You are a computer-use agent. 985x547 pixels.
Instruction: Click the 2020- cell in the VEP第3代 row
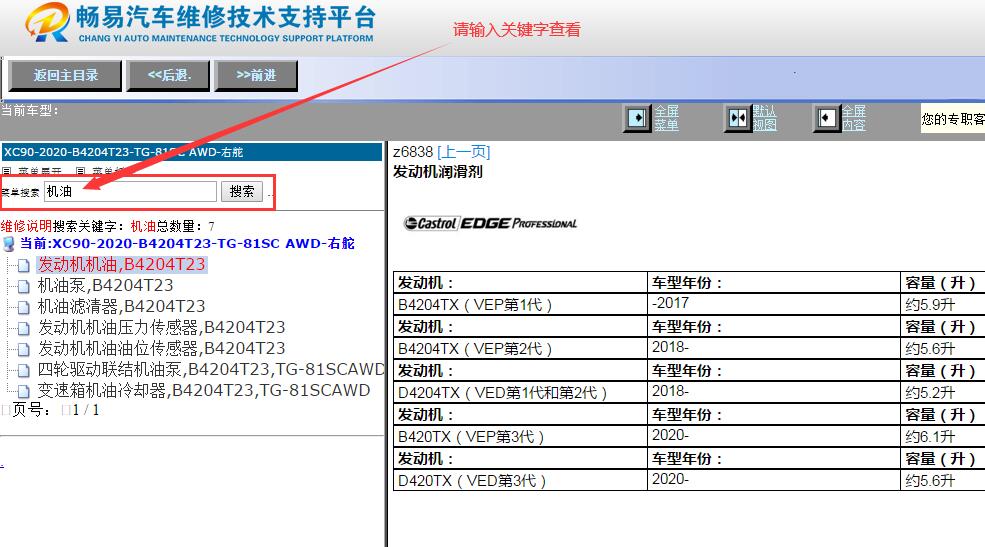coord(774,436)
